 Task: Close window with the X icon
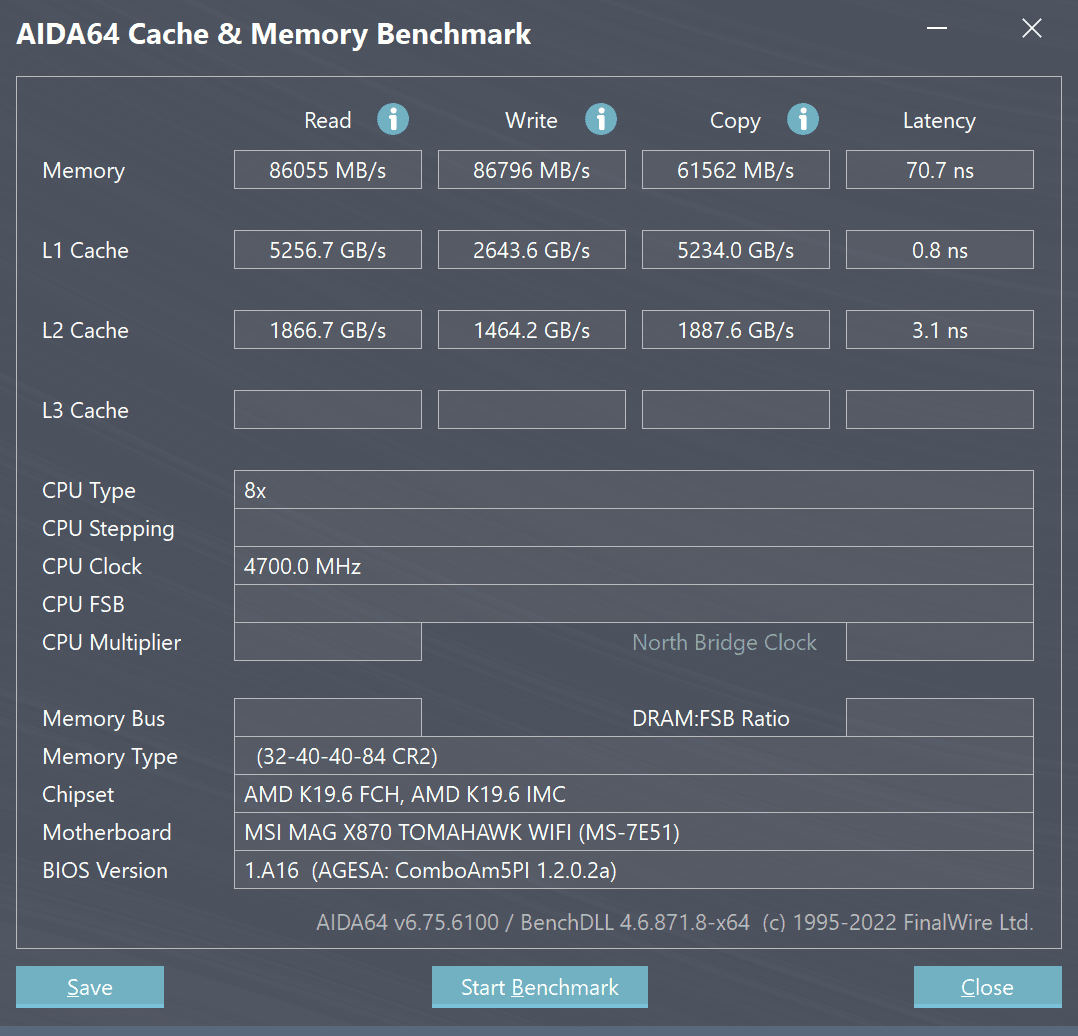(x=1031, y=28)
